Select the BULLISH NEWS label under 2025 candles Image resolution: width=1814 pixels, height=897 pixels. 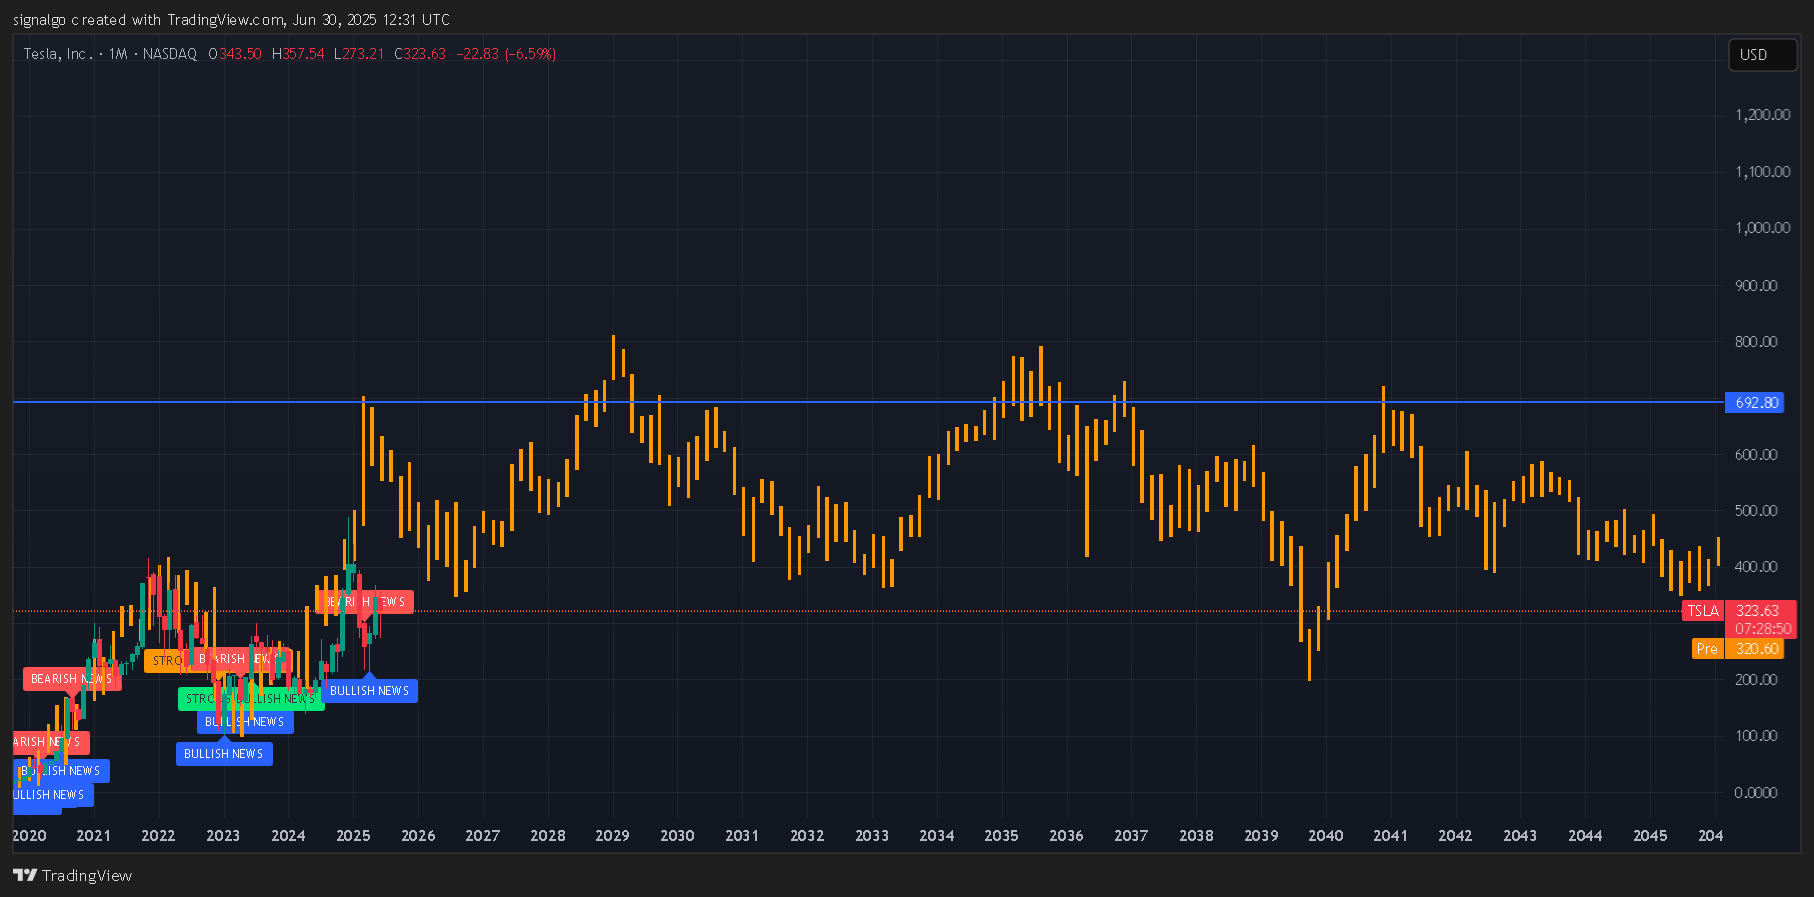coord(370,691)
